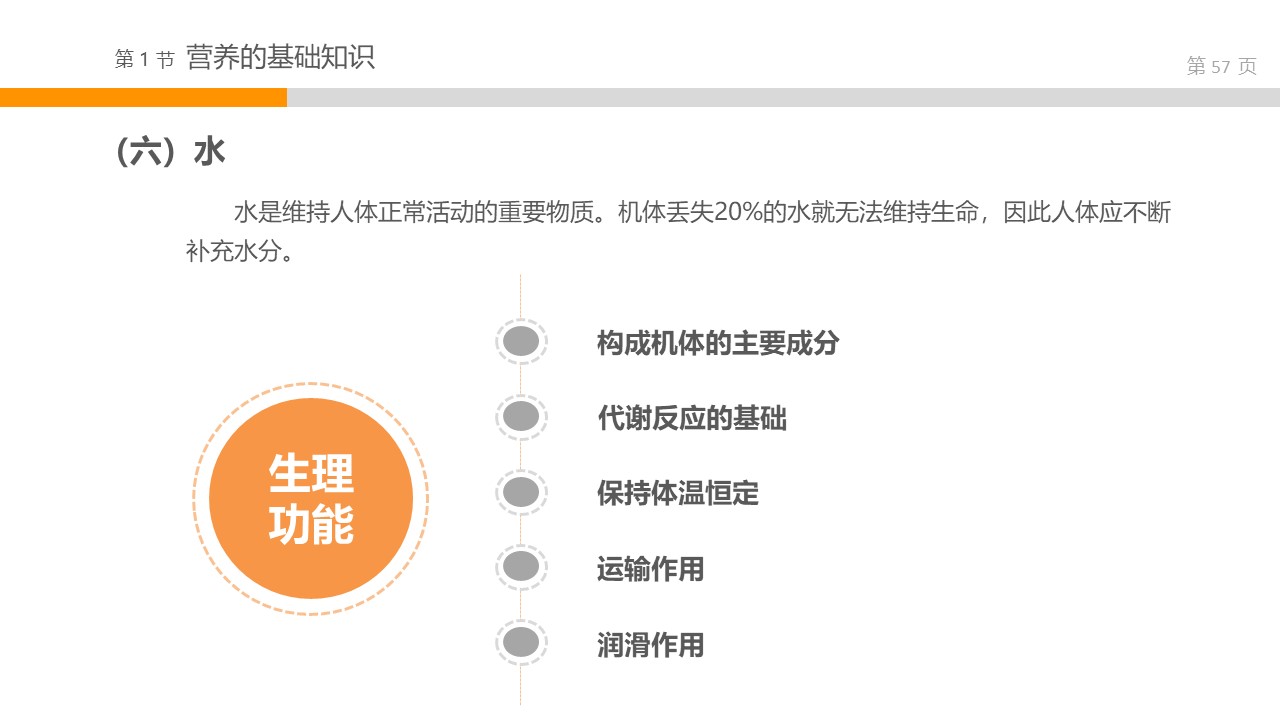Screen dimensions: 1280x720
Task: Select the heading (六) 水
Action: 170,152
